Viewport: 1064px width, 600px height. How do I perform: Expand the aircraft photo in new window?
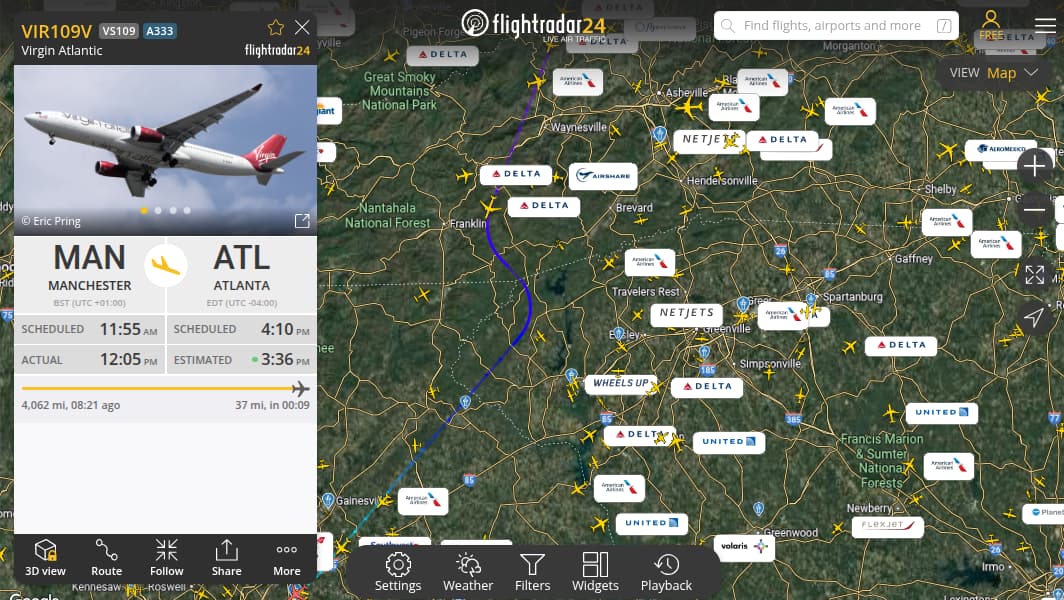pyautogui.click(x=302, y=221)
